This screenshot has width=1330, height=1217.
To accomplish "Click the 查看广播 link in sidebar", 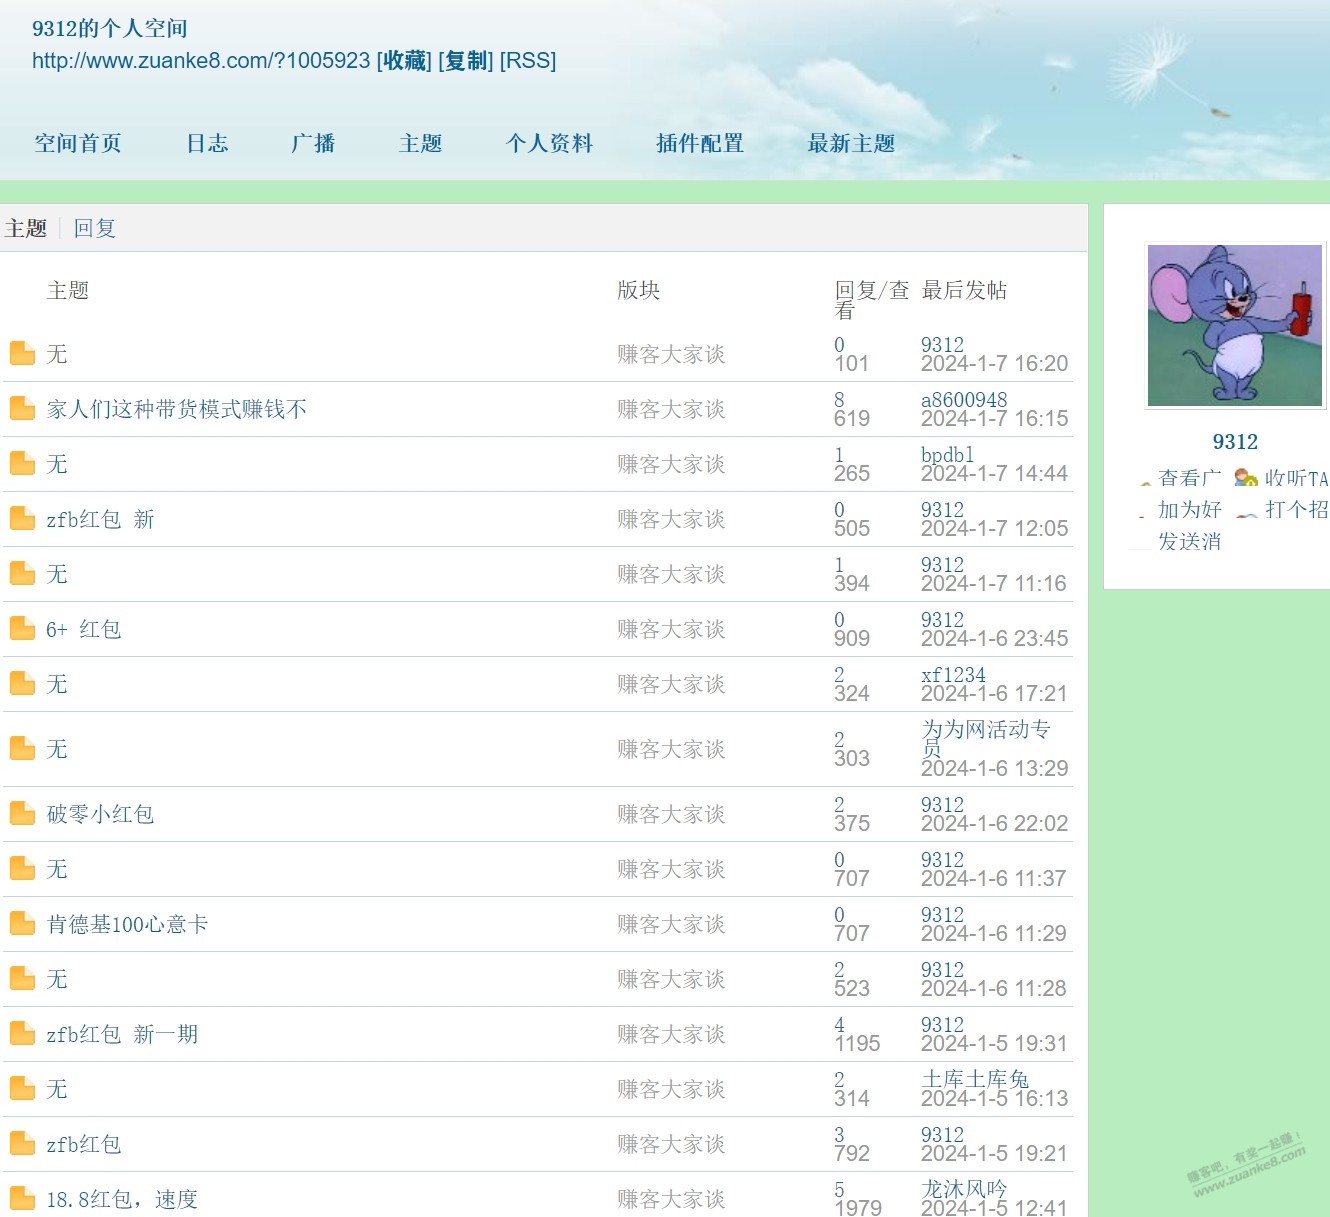I will 1189,478.
